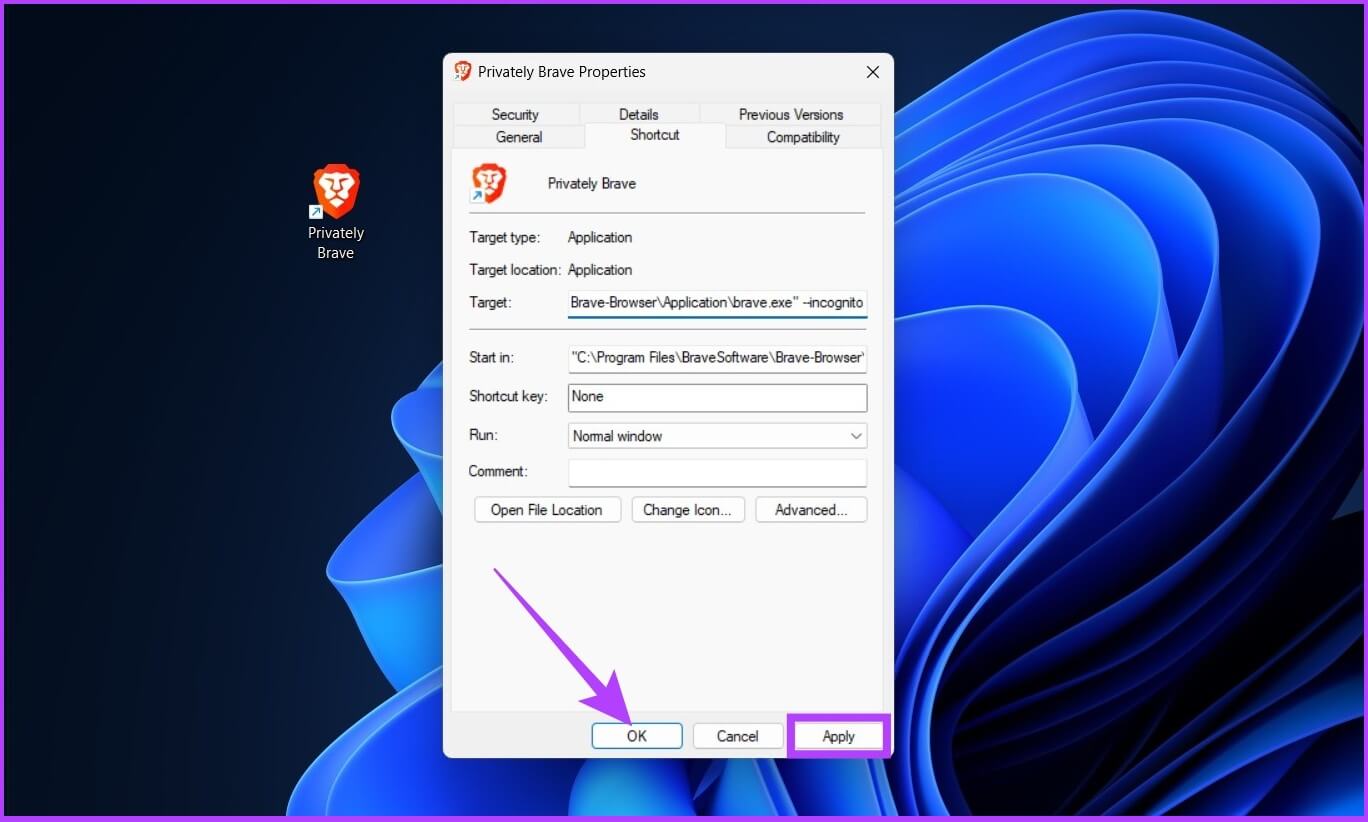
Task: Close the Privately Brave Properties dialog
Action: tap(872, 72)
